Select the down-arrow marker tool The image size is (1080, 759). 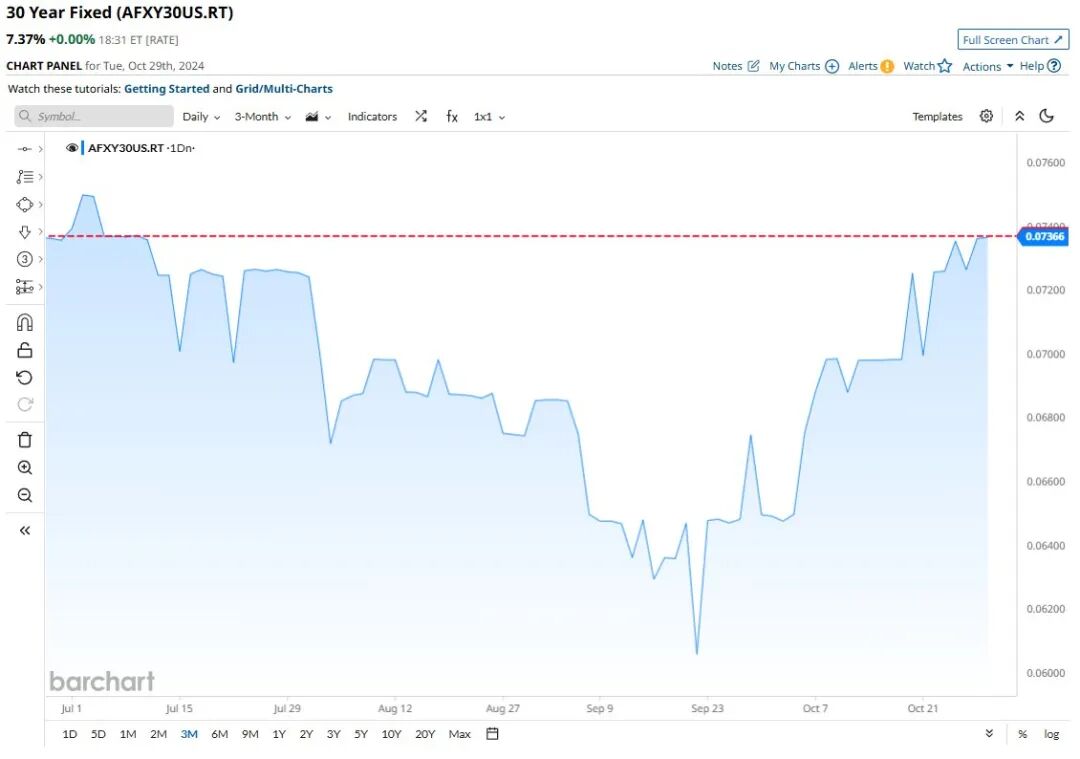tap(25, 232)
